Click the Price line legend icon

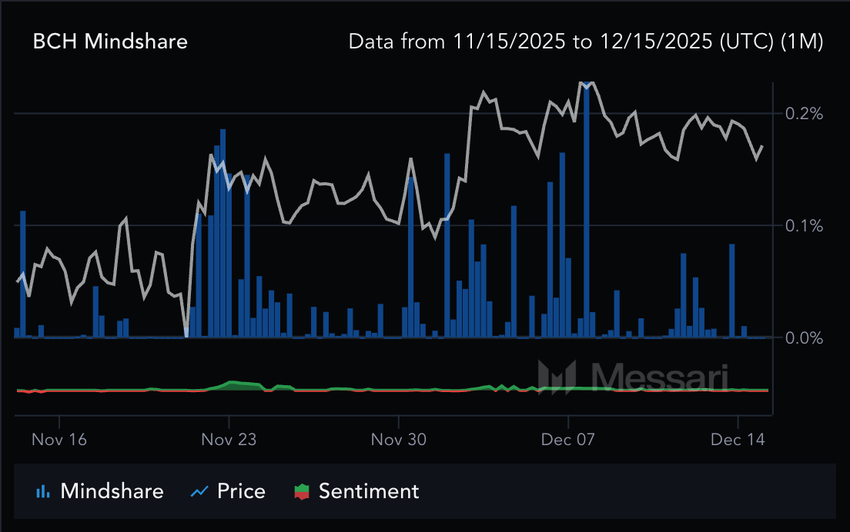click(x=199, y=491)
